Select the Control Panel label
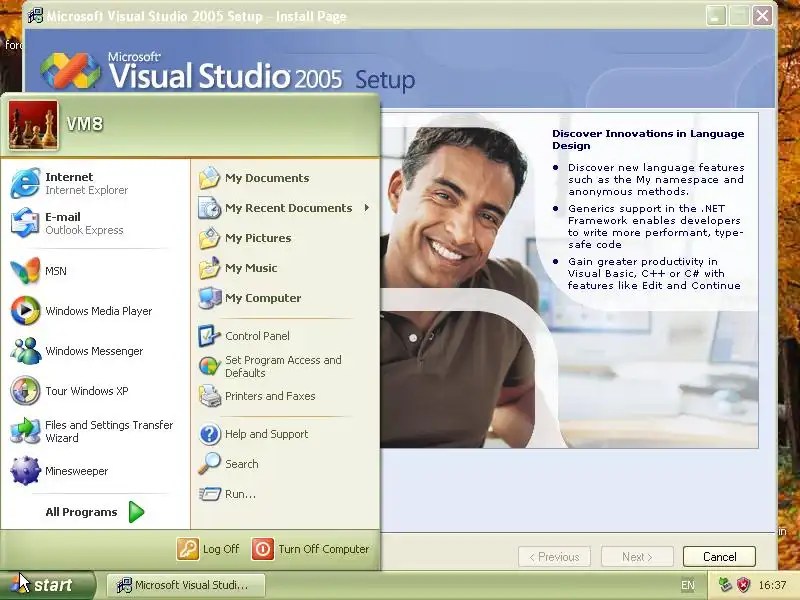This screenshot has width=800, height=600. coord(257,336)
